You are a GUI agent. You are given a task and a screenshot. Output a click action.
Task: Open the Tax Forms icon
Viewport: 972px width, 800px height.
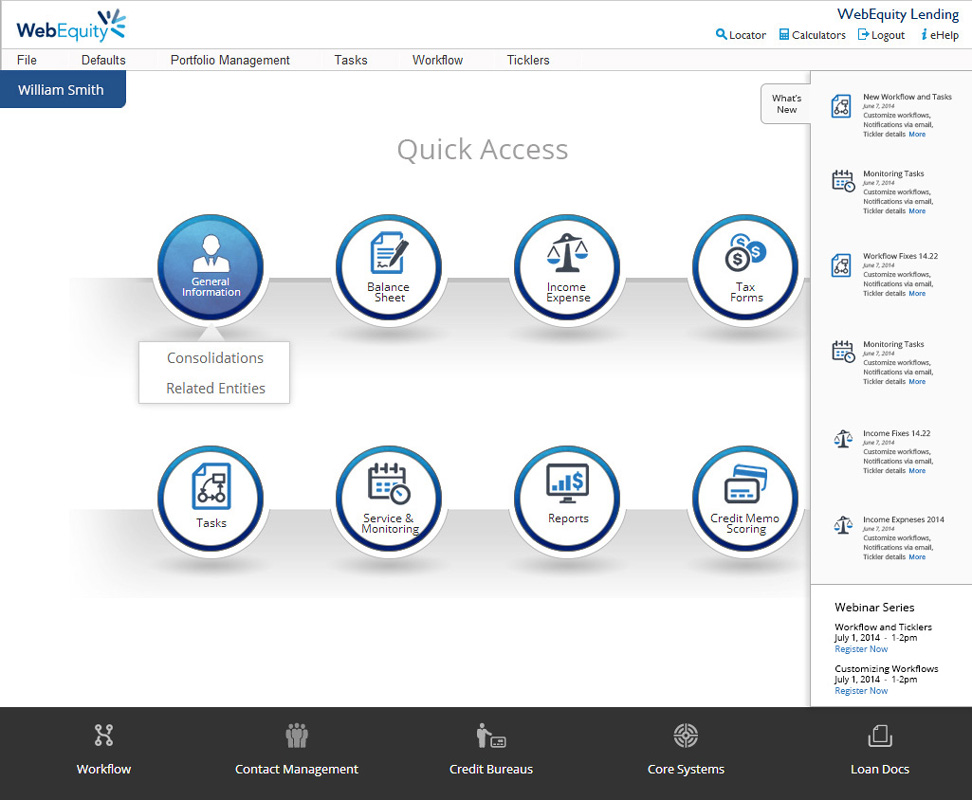click(x=745, y=267)
